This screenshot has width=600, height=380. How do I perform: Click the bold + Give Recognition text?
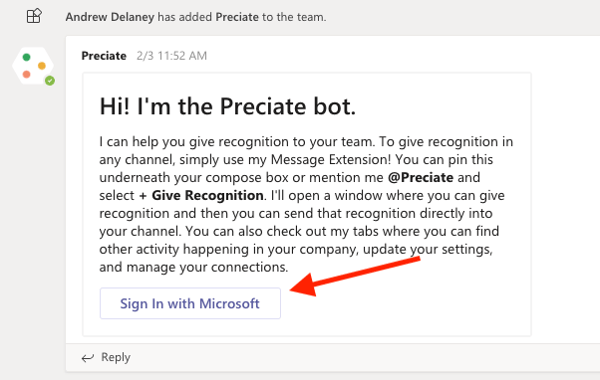(201, 196)
